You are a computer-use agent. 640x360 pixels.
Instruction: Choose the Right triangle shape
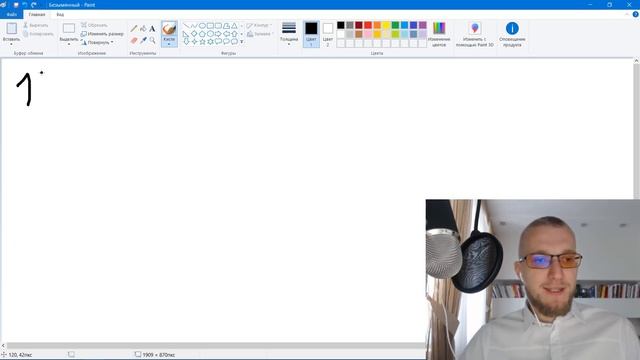click(187, 34)
